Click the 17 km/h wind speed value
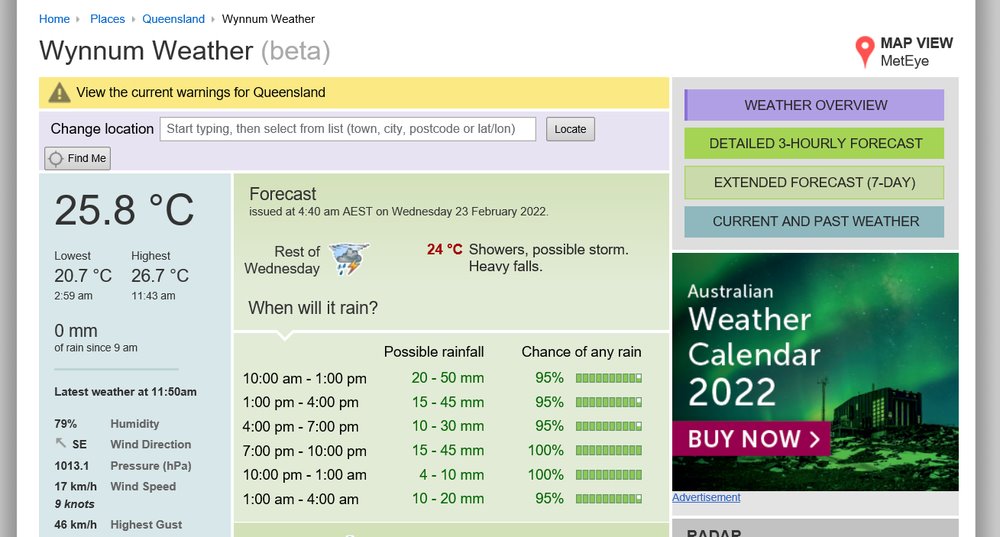The height and width of the screenshot is (537, 1000). pyautogui.click(x=75, y=486)
